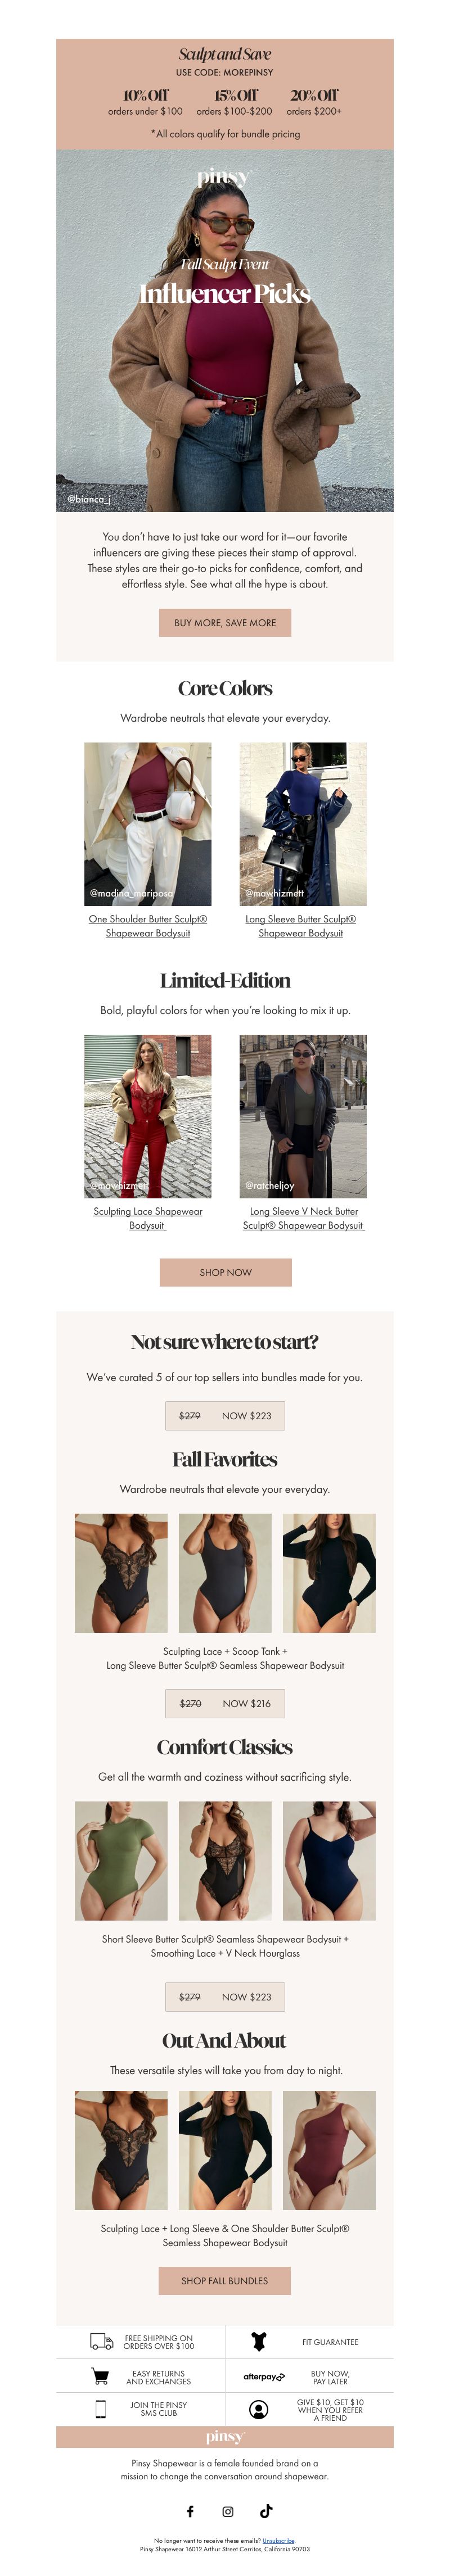Select the Fall Favorites $279 now $223 price
This screenshot has width=450, height=2576.
click(225, 1415)
